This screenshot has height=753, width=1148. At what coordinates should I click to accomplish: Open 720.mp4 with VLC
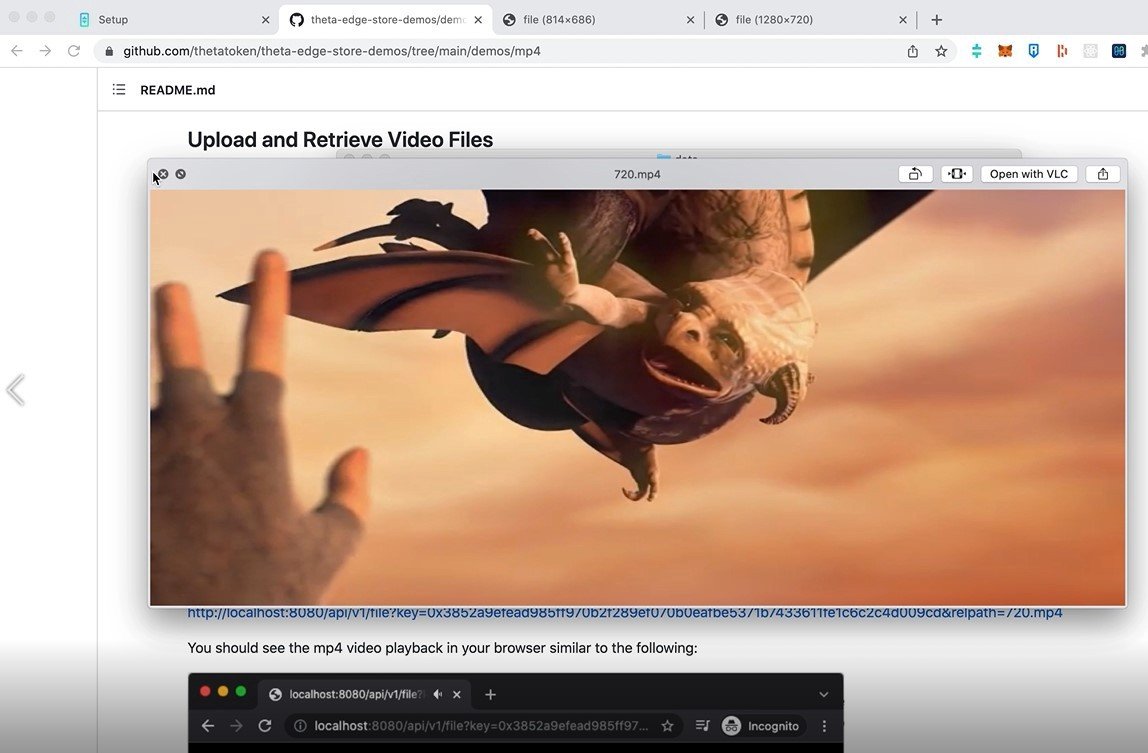click(1029, 174)
